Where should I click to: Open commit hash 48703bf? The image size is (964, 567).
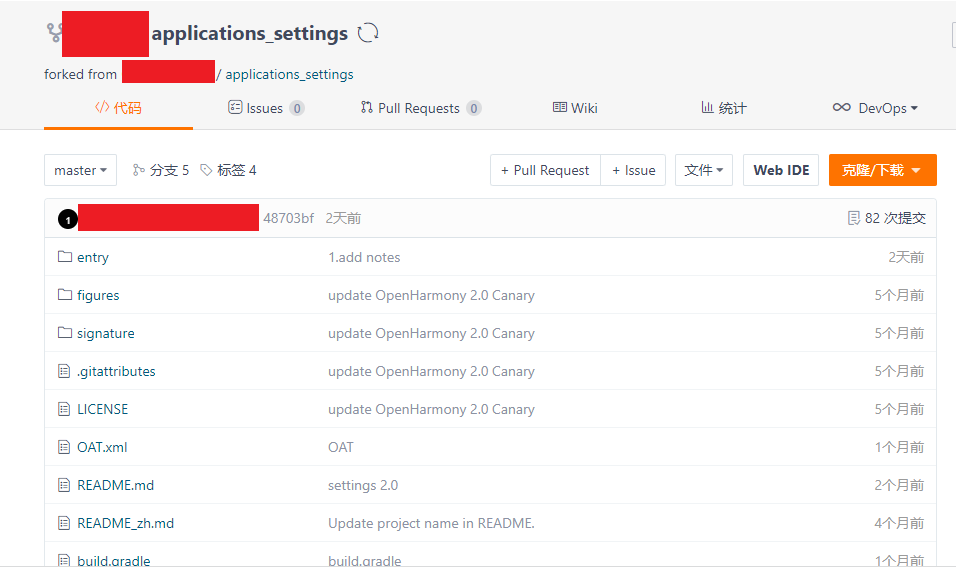coord(288,218)
